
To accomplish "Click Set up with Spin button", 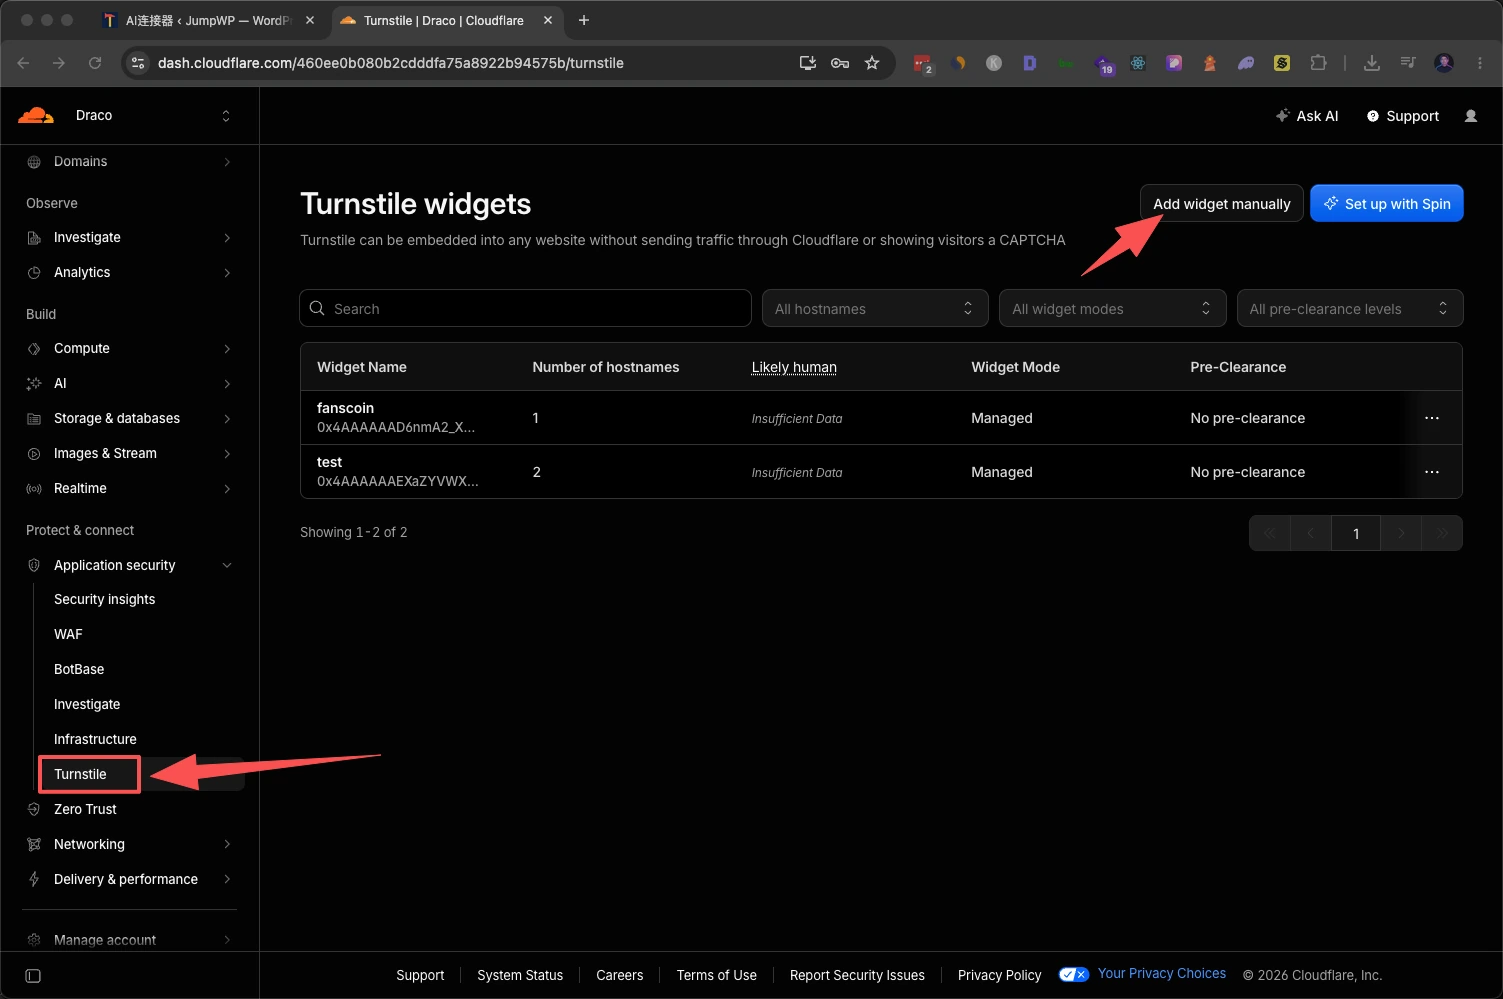I will [1387, 204].
